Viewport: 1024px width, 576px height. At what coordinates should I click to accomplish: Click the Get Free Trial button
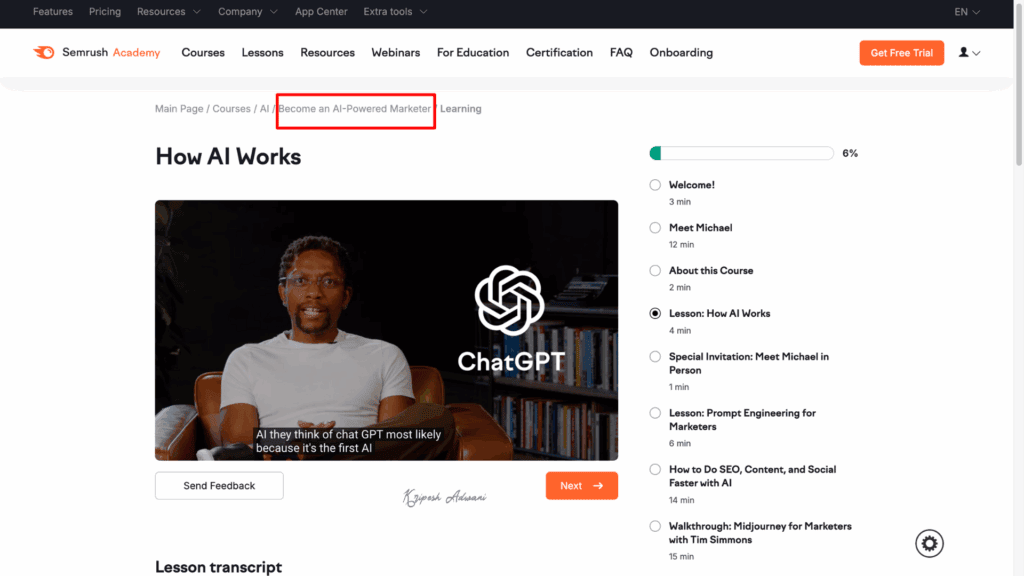pos(901,52)
